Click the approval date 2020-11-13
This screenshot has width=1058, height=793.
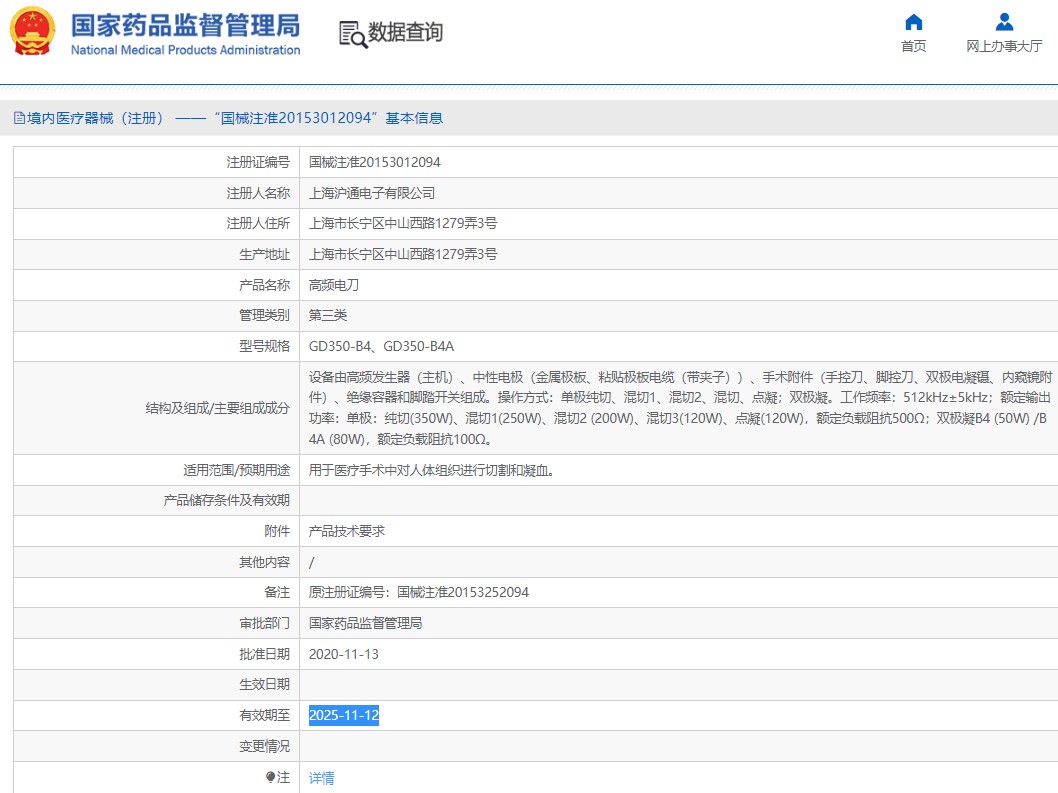(344, 654)
